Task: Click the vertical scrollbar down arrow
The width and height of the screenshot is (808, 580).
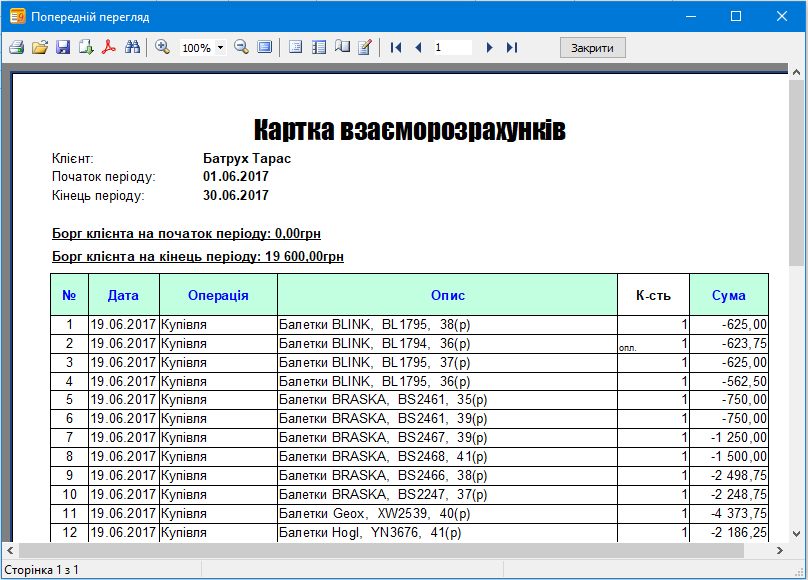Action: [797, 533]
